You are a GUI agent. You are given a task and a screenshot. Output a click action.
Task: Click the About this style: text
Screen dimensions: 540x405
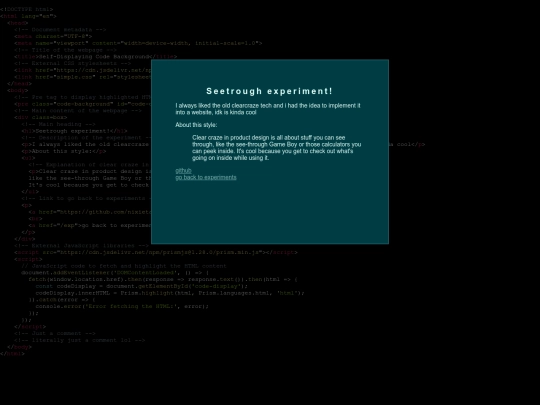[x=196, y=125]
